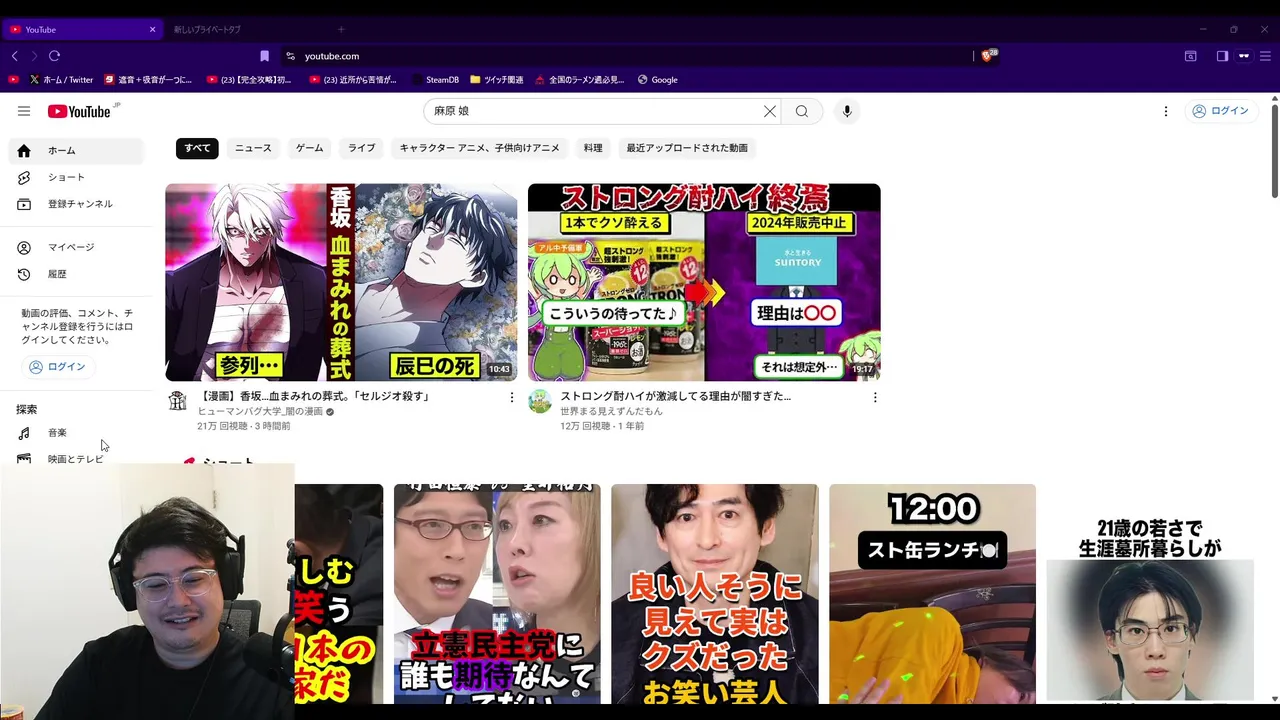
Task: Click the YouTube logo
Action: coord(79,111)
